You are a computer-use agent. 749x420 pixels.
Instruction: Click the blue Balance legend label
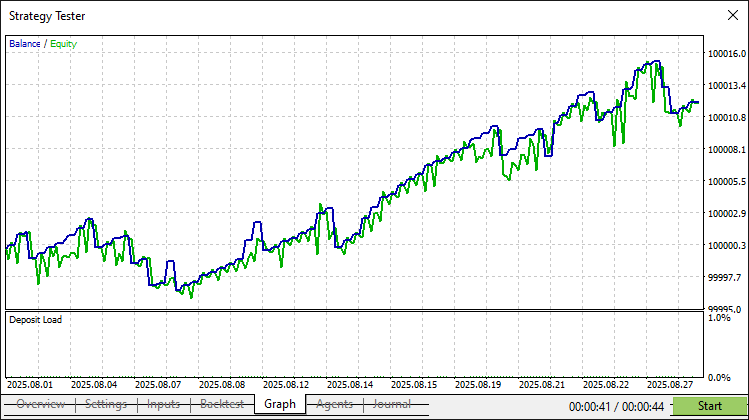tap(25, 44)
